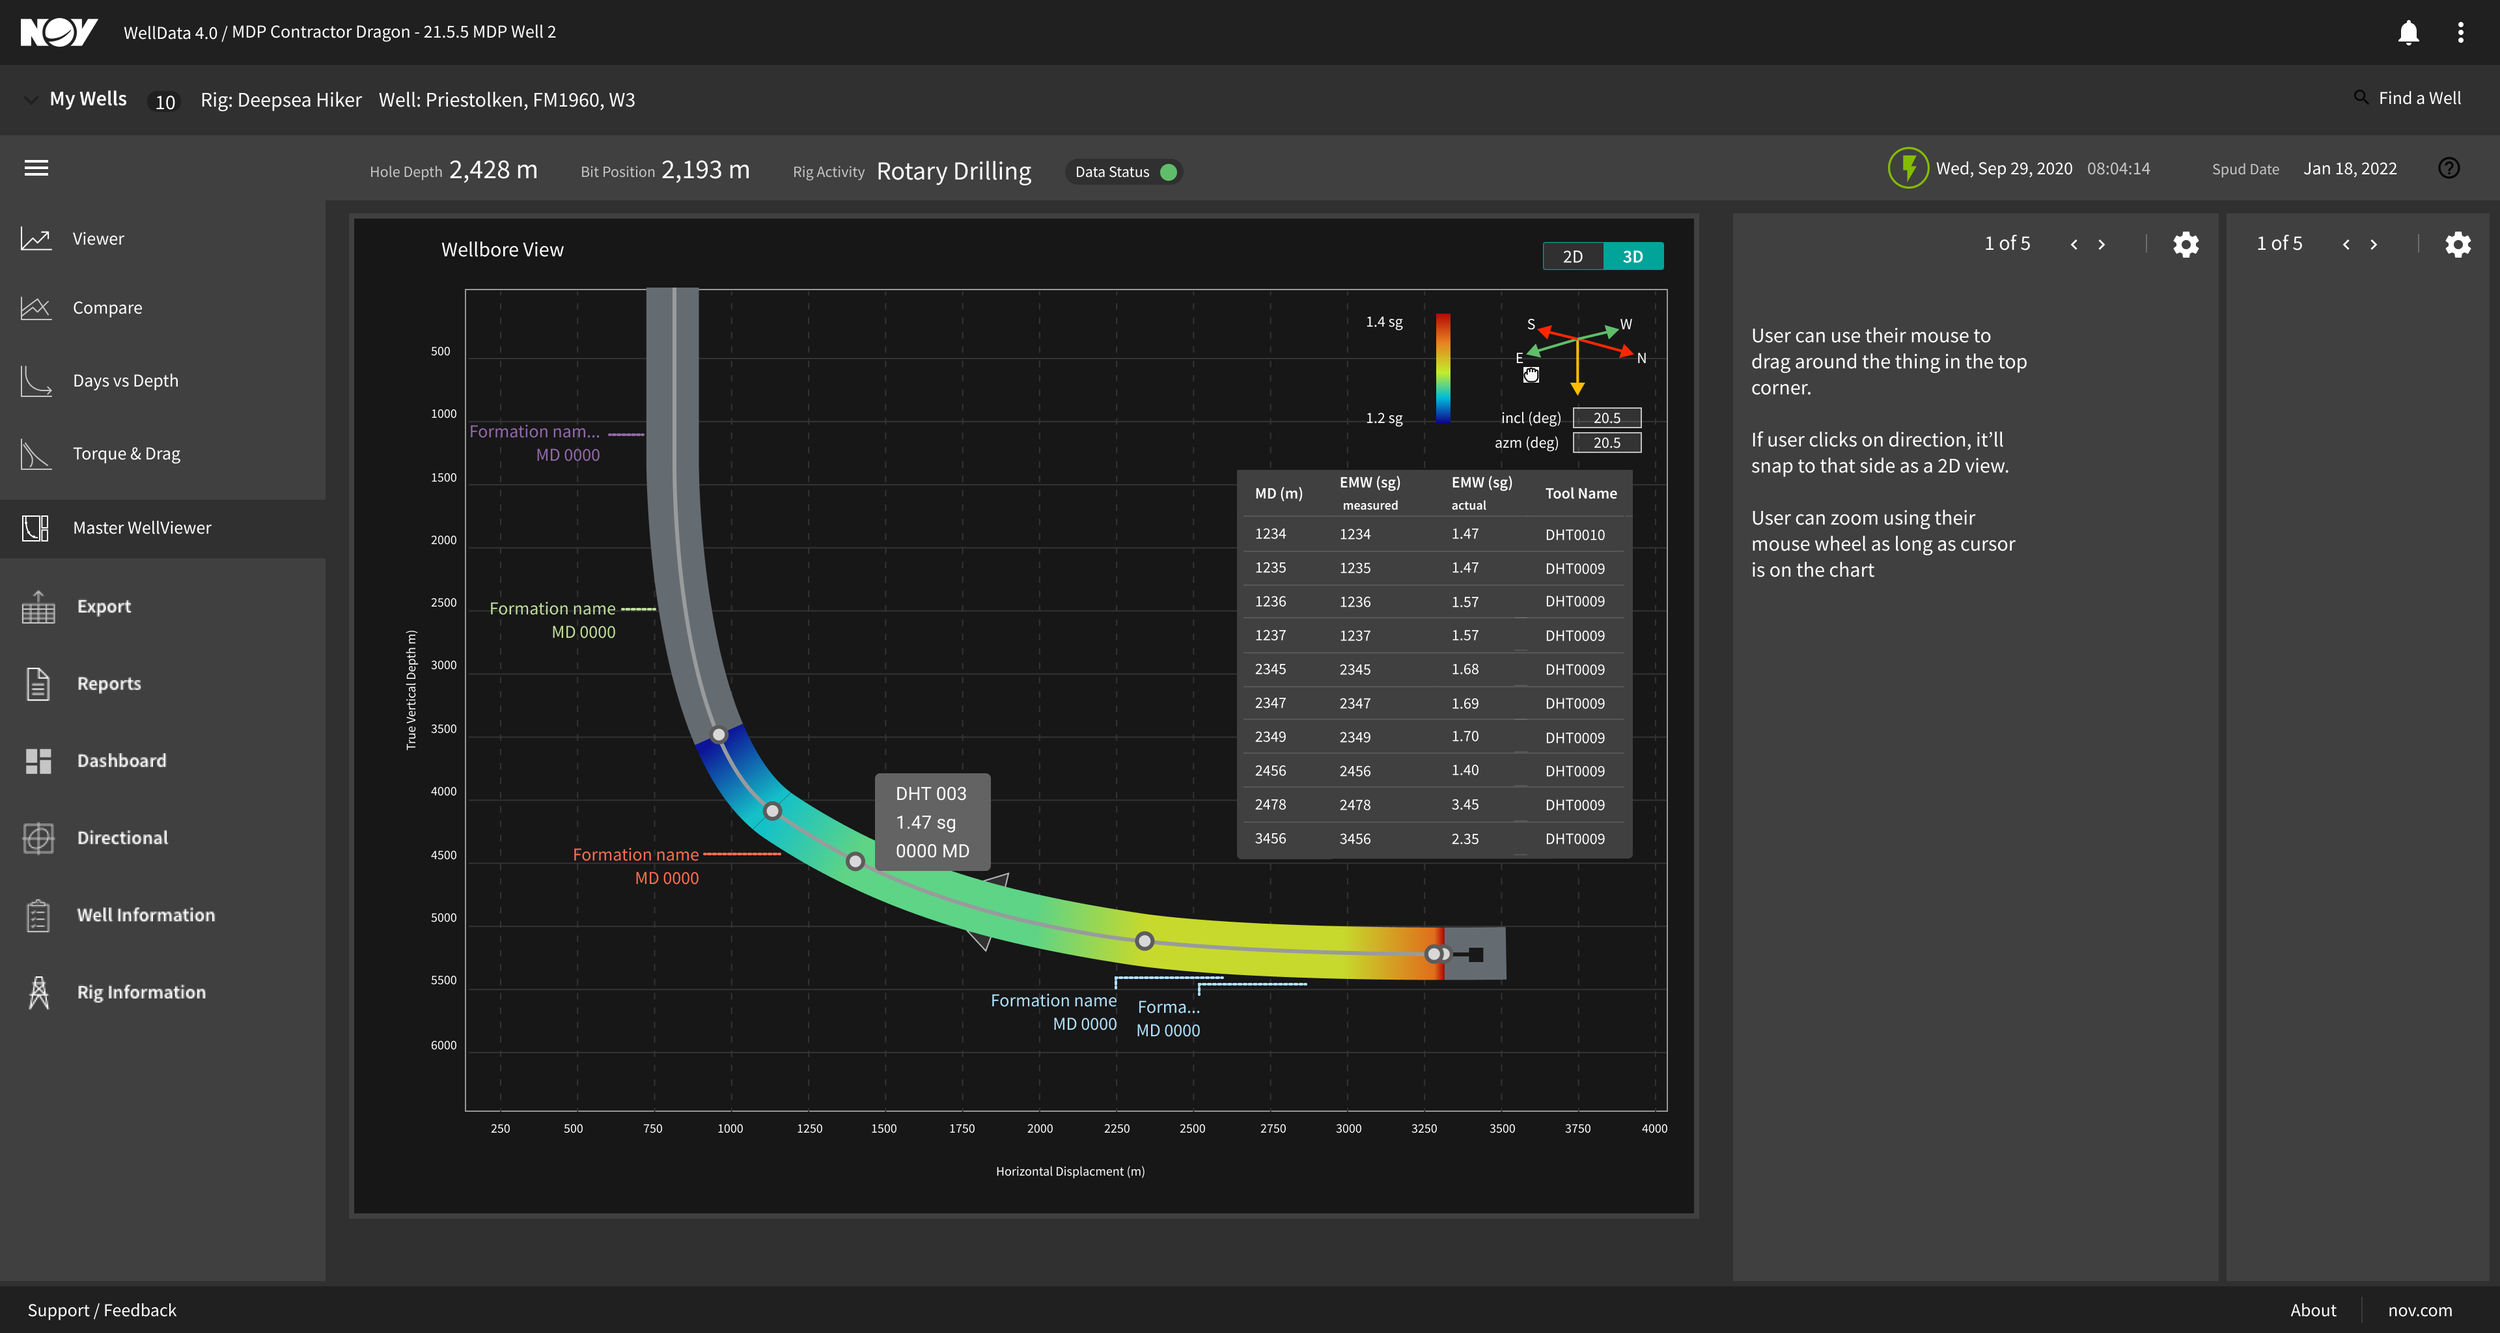This screenshot has height=1333, width=2500.
Task: Open the three-dot overflow menu
Action: coord(2460,32)
